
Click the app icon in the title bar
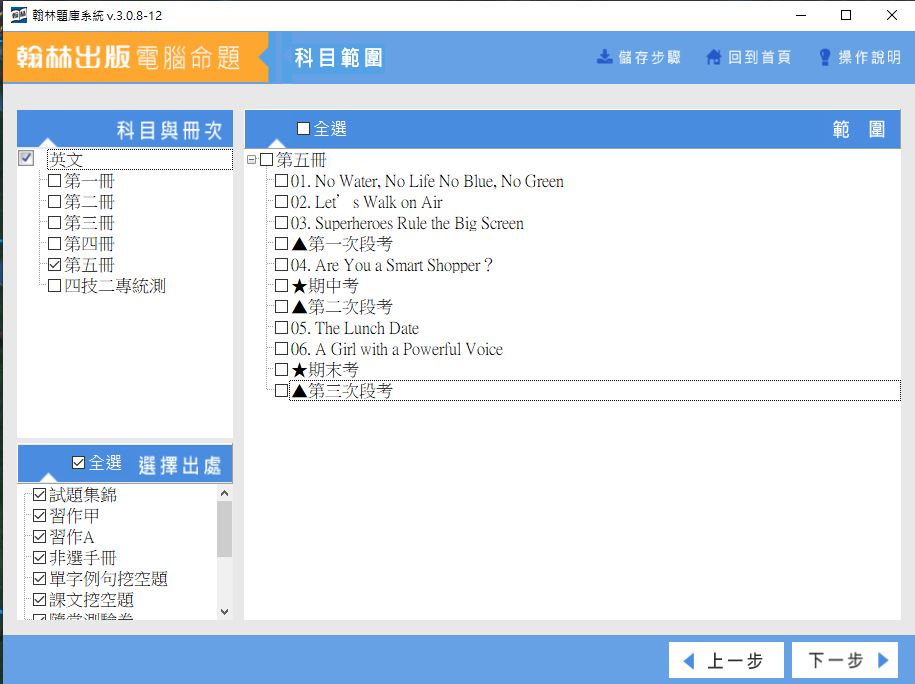(x=18, y=15)
